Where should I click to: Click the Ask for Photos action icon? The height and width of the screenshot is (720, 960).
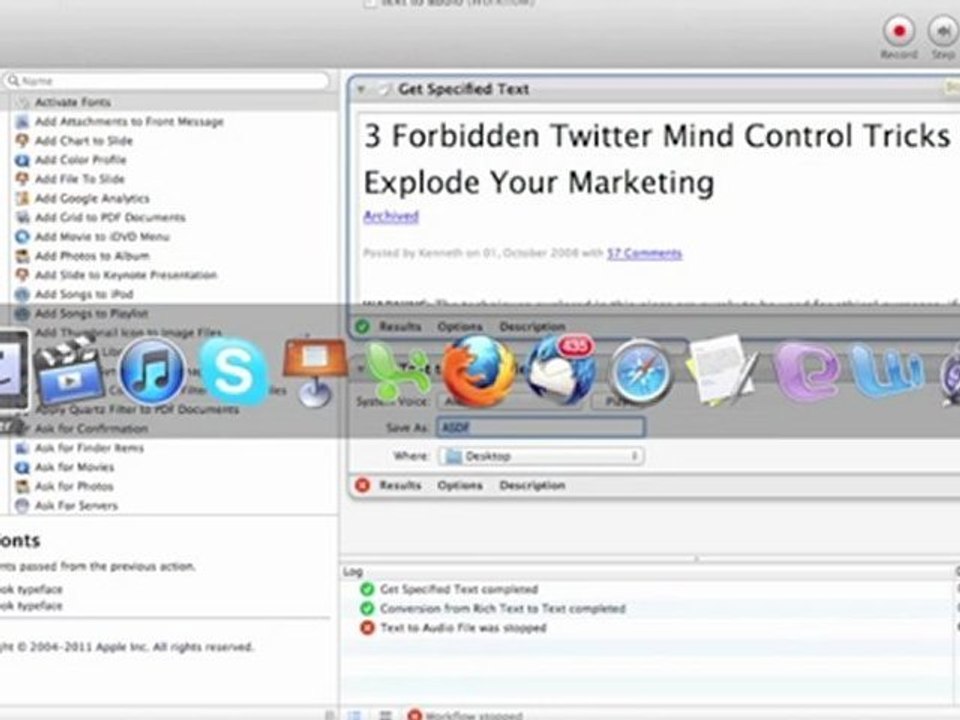tap(22, 486)
